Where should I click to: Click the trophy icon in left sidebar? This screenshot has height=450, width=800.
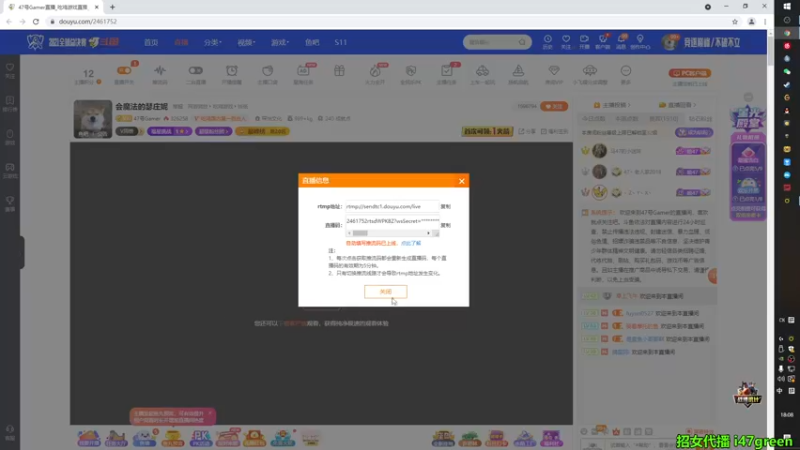[x=10, y=203]
